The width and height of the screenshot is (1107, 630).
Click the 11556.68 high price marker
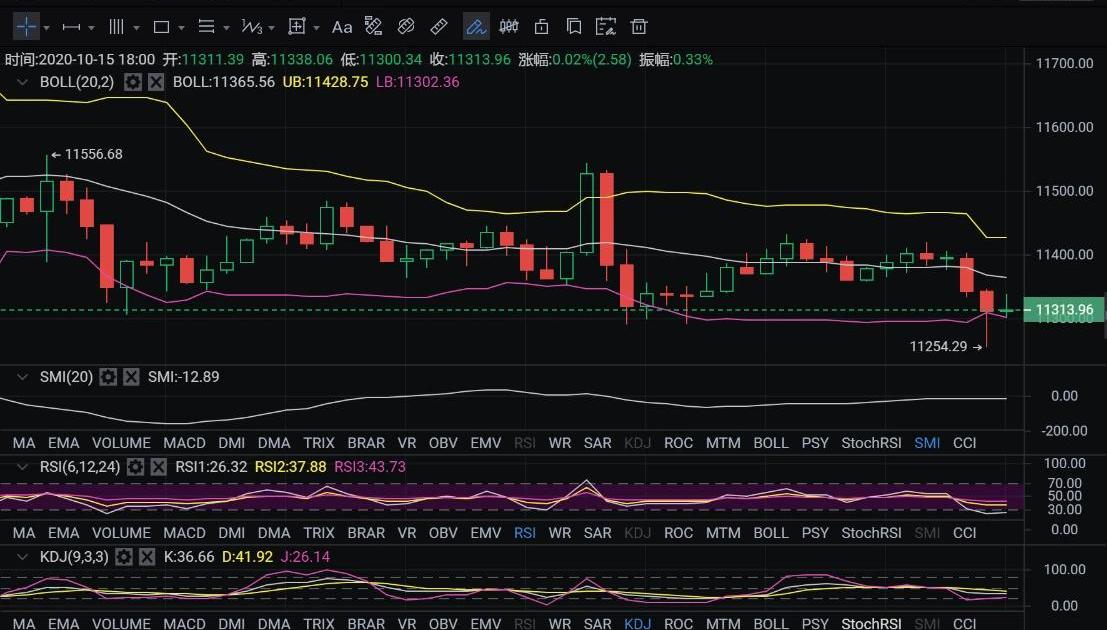[92, 155]
